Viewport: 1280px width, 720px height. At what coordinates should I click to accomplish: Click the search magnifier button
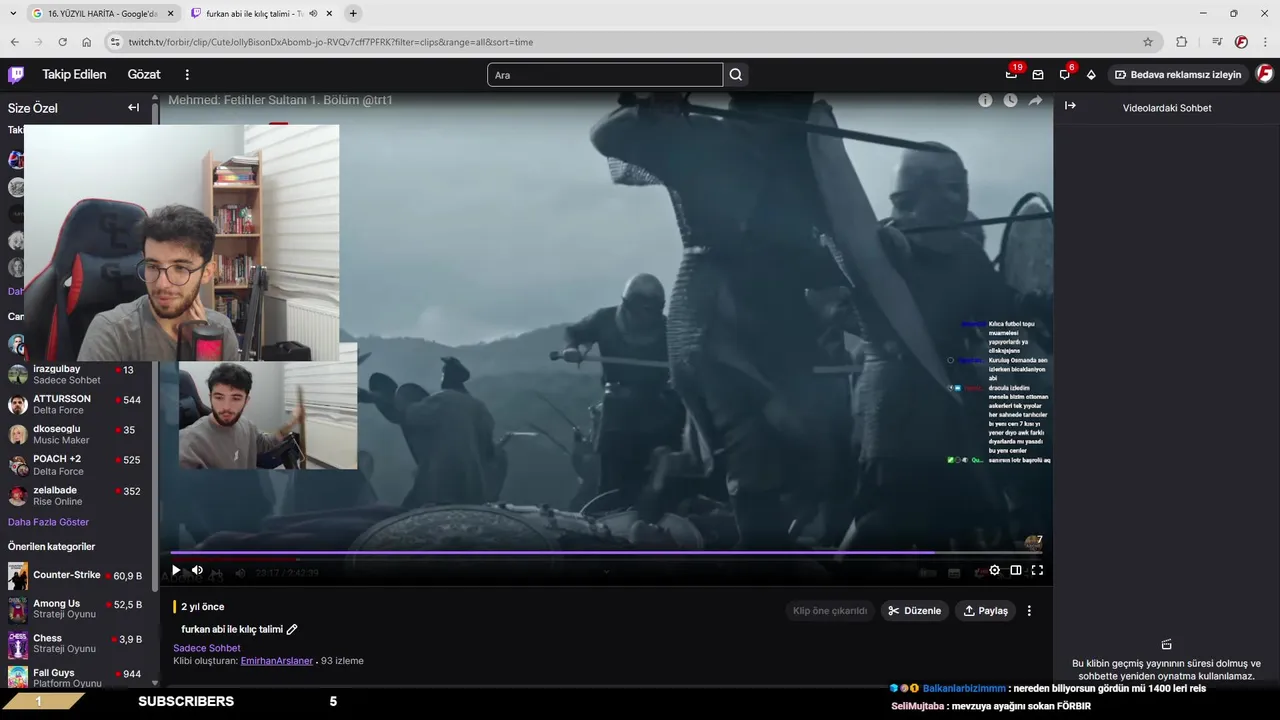pyautogui.click(x=736, y=75)
